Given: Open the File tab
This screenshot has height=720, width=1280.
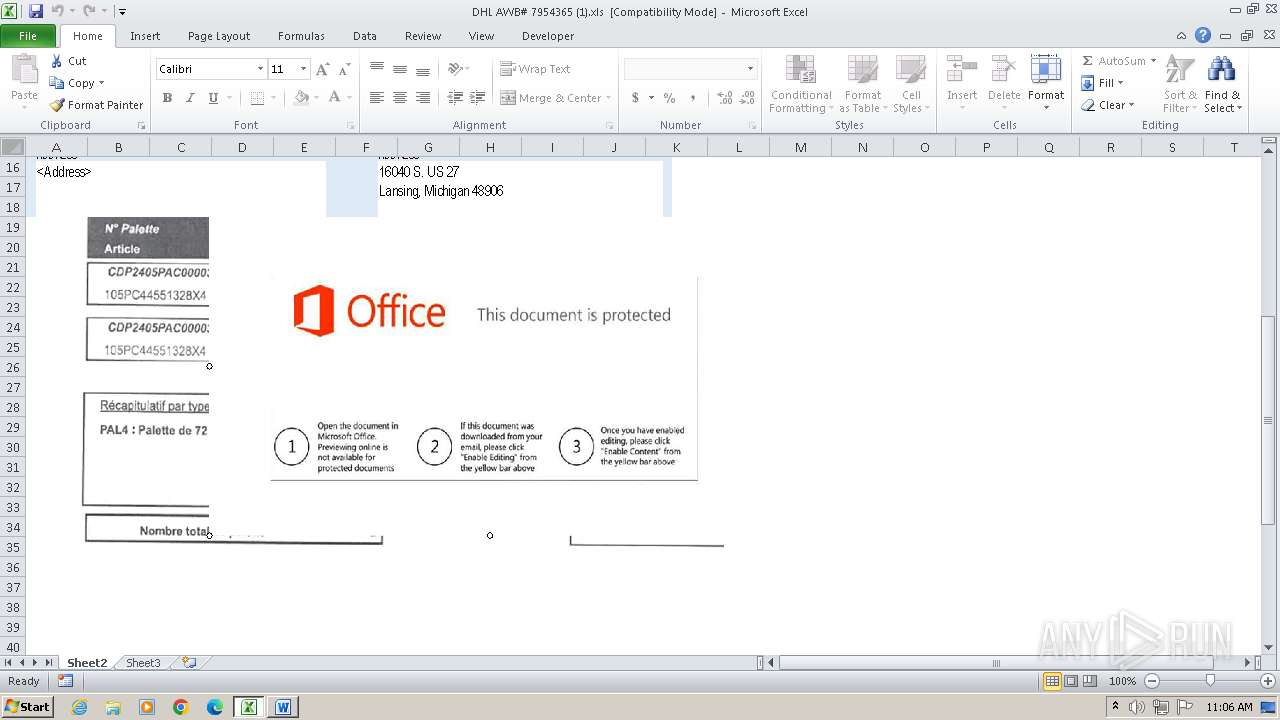Looking at the screenshot, I should click(28, 36).
